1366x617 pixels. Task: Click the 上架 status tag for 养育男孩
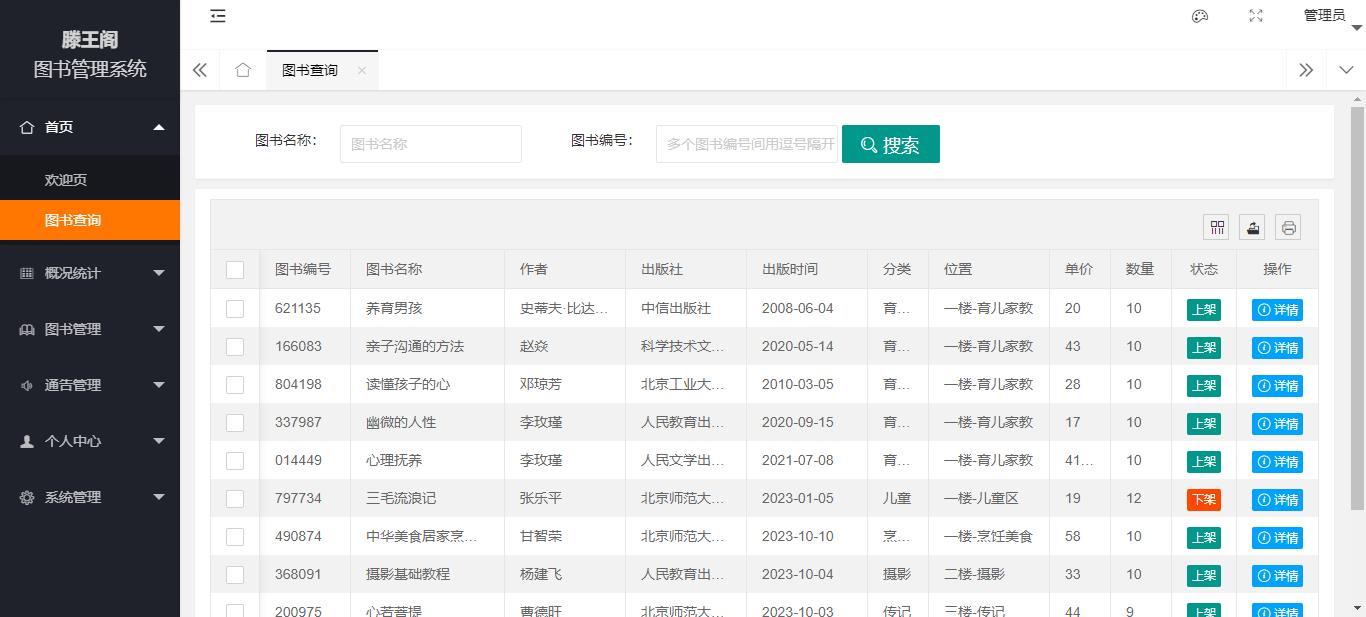(1204, 310)
